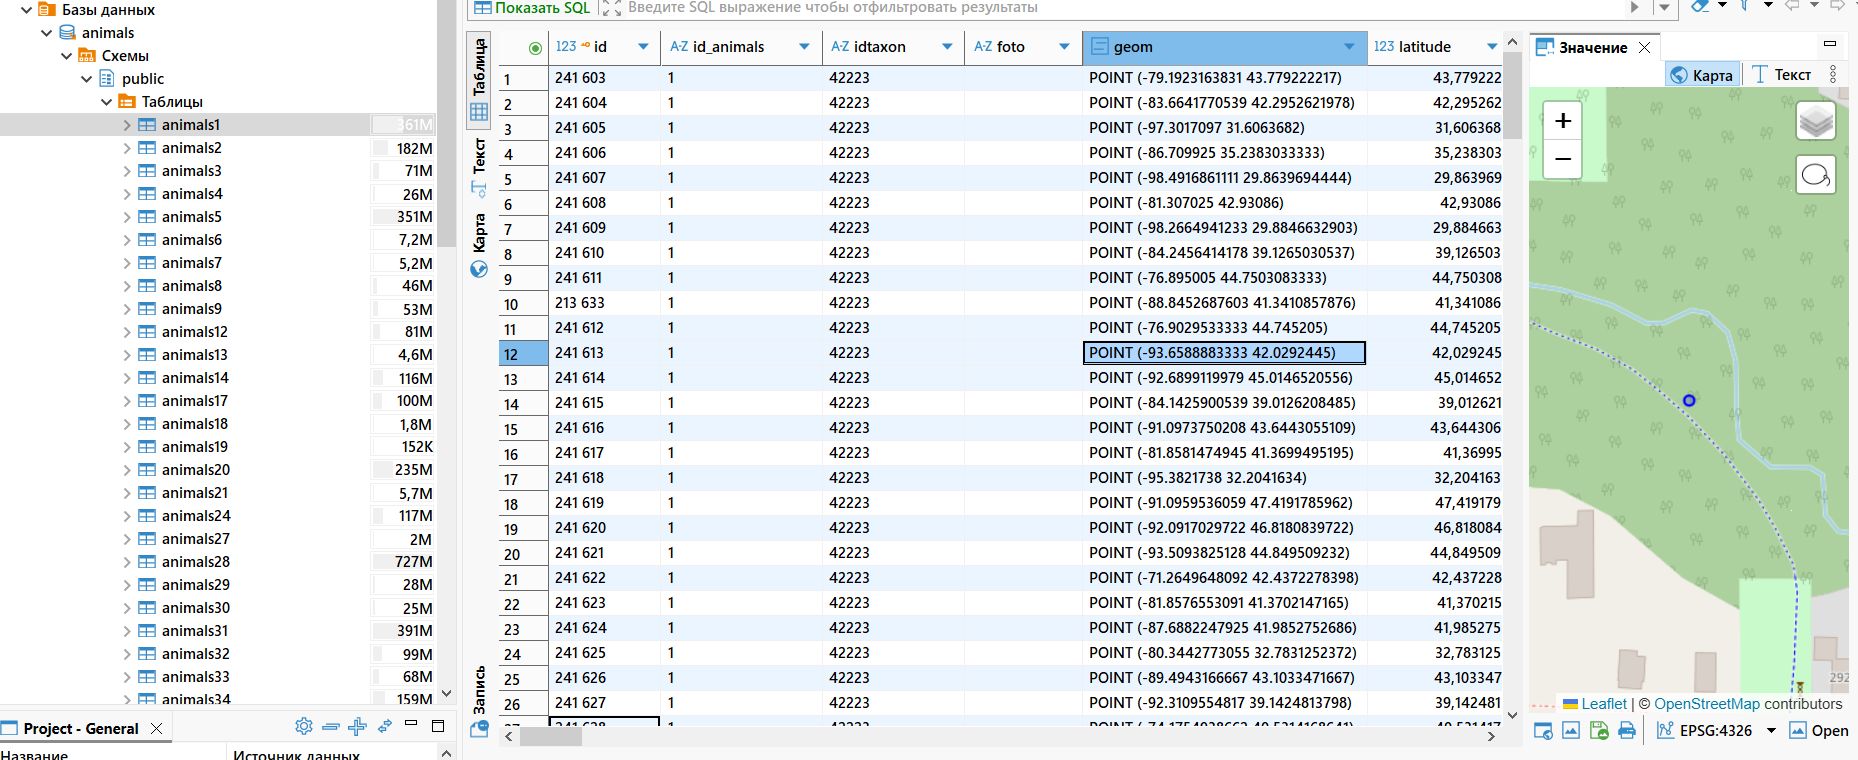Open the value panel's three-dot options
The image size is (1858, 760).
[x=1833, y=74]
